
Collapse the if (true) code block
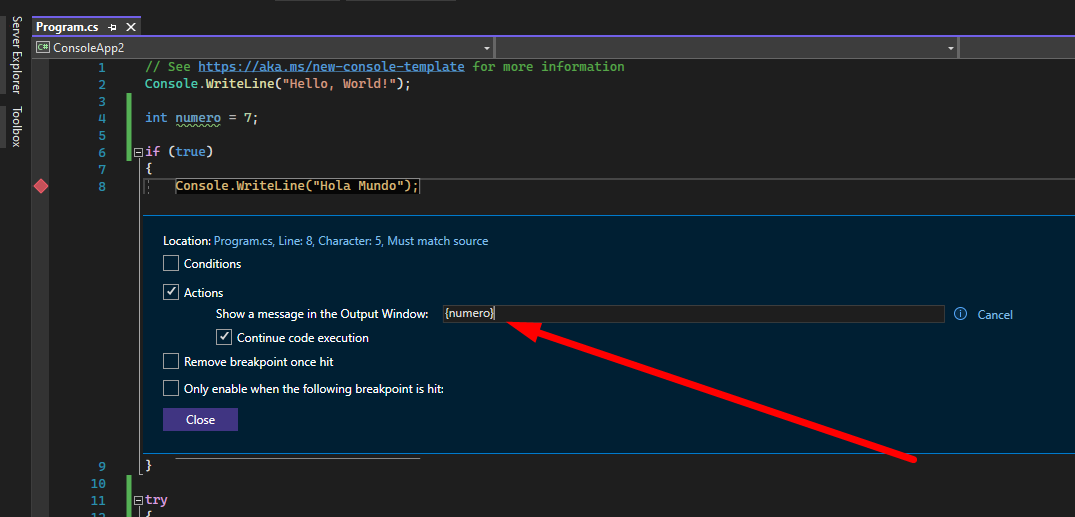pyautogui.click(x=138, y=152)
